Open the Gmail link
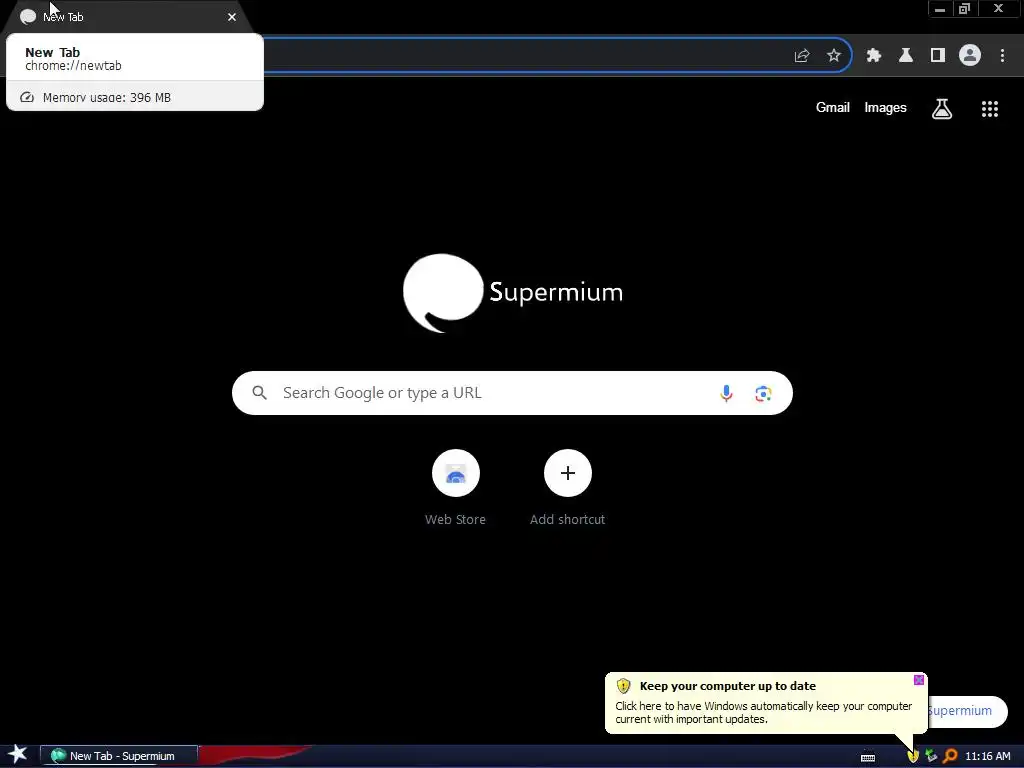This screenshot has width=1024, height=768. pos(833,108)
